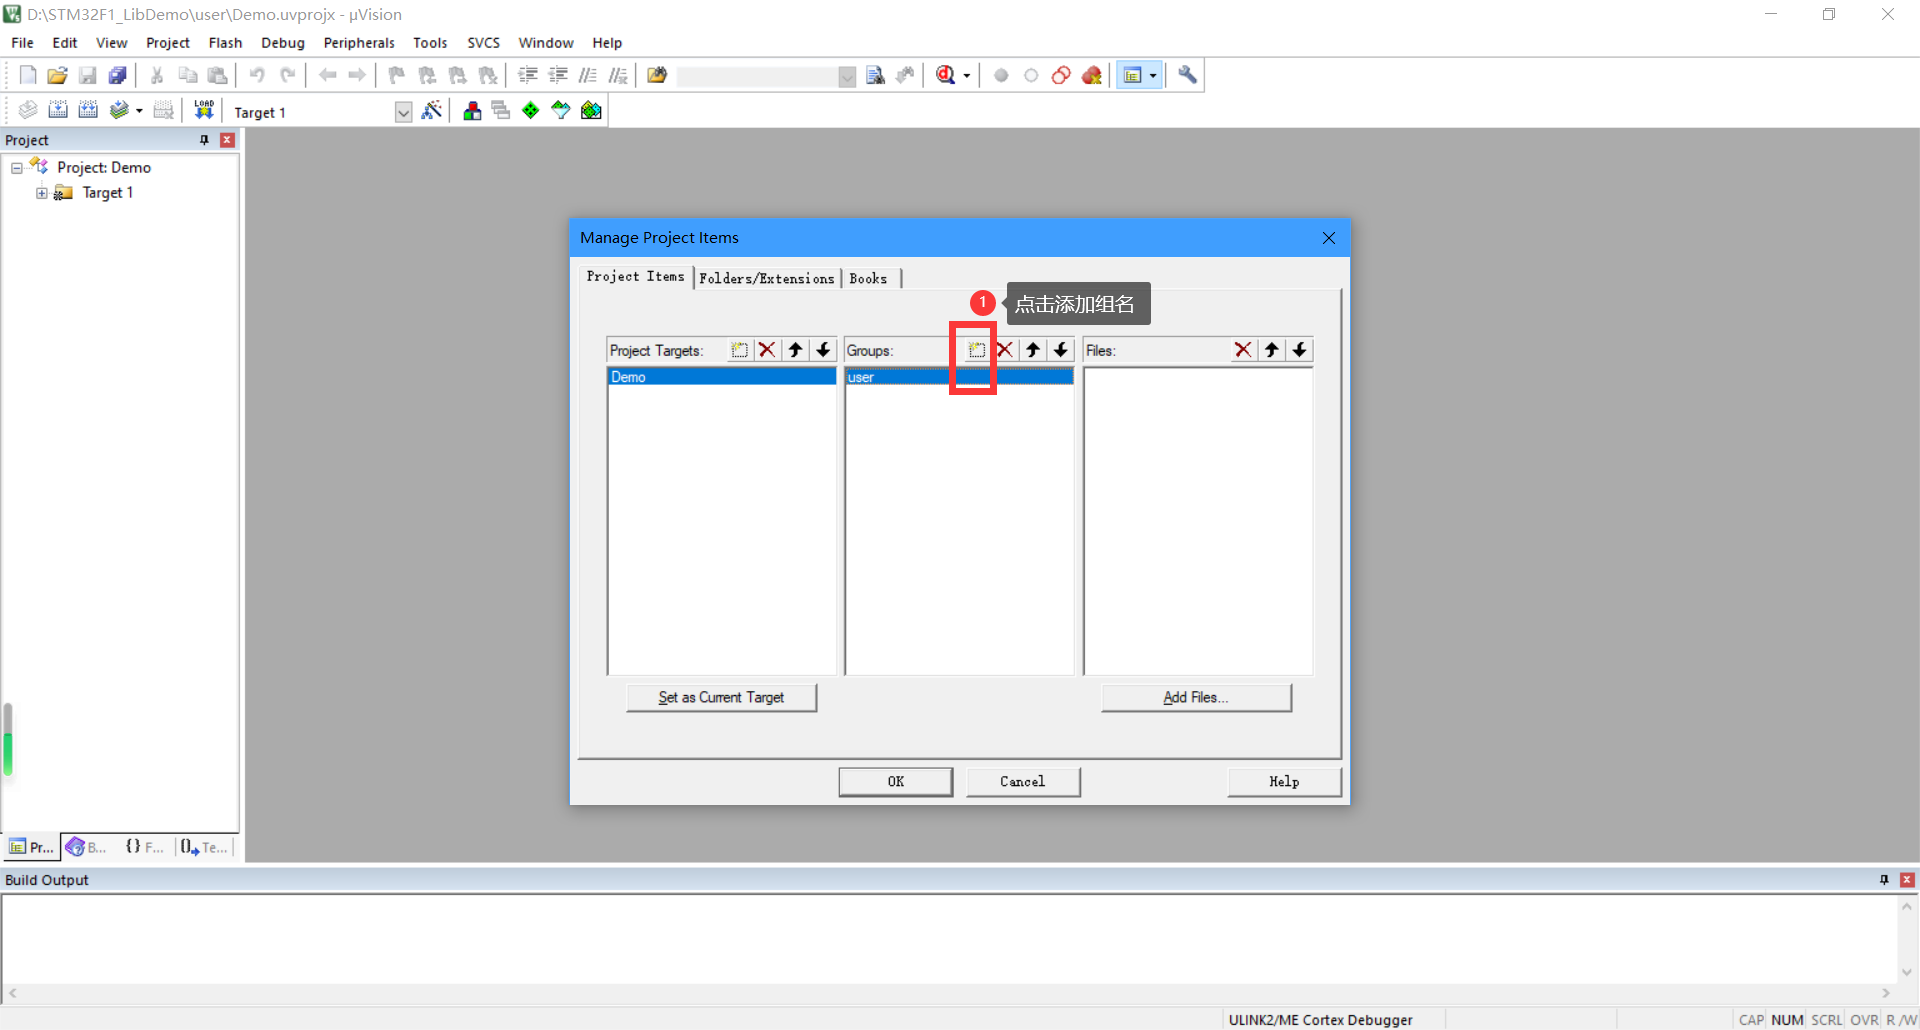Select Demo in Project Targets list
1920x1030 pixels.
[x=721, y=377]
